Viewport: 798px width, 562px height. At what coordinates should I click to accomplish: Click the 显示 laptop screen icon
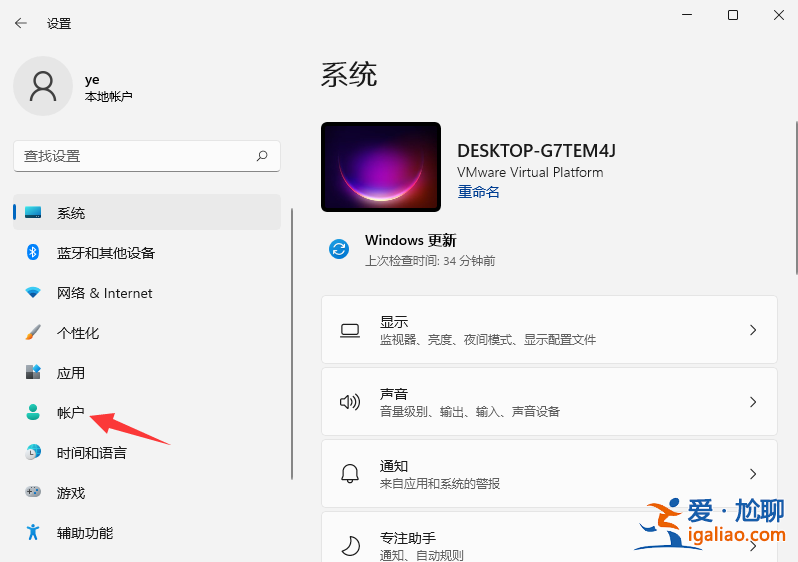[350, 330]
